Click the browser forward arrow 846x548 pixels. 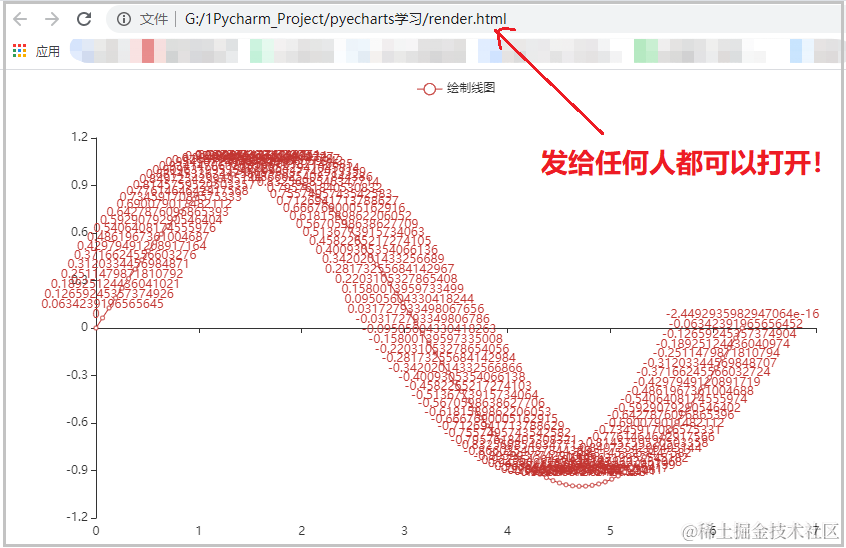(x=52, y=19)
